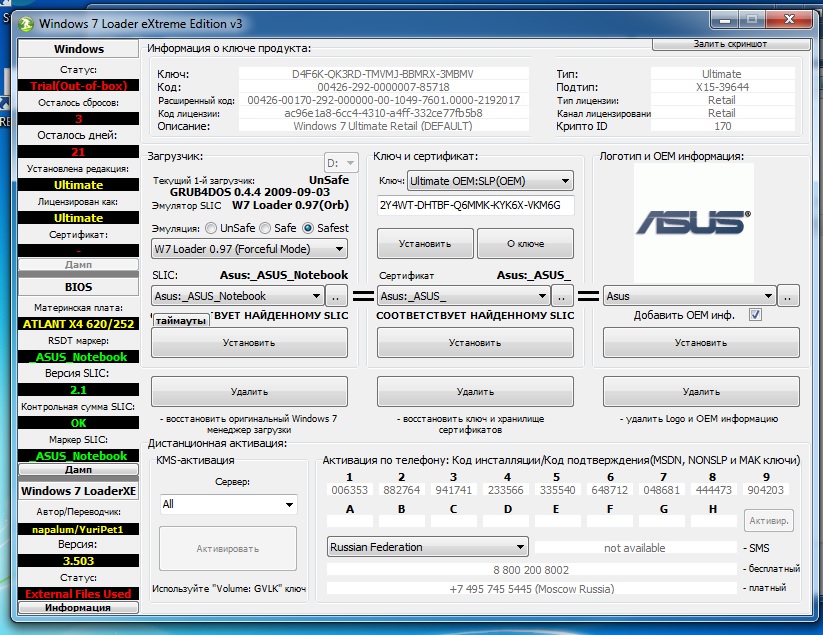Select the Safe emulation radio button
The width and height of the screenshot is (823, 635).
[x=265, y=228]
